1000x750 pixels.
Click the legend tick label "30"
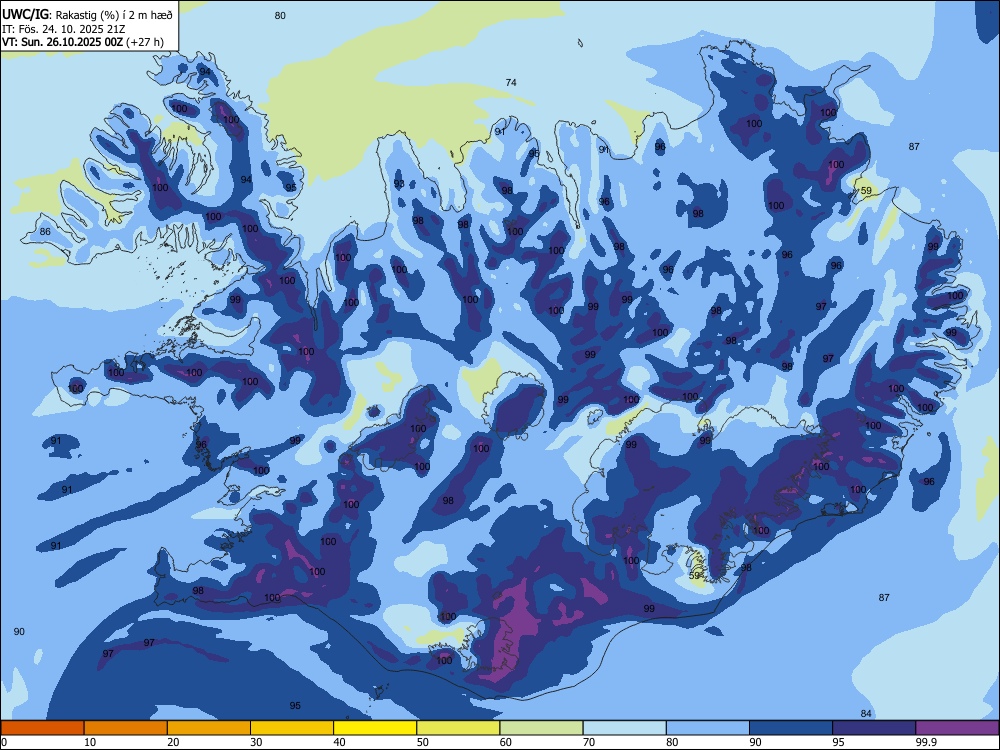tap(256, 742)
